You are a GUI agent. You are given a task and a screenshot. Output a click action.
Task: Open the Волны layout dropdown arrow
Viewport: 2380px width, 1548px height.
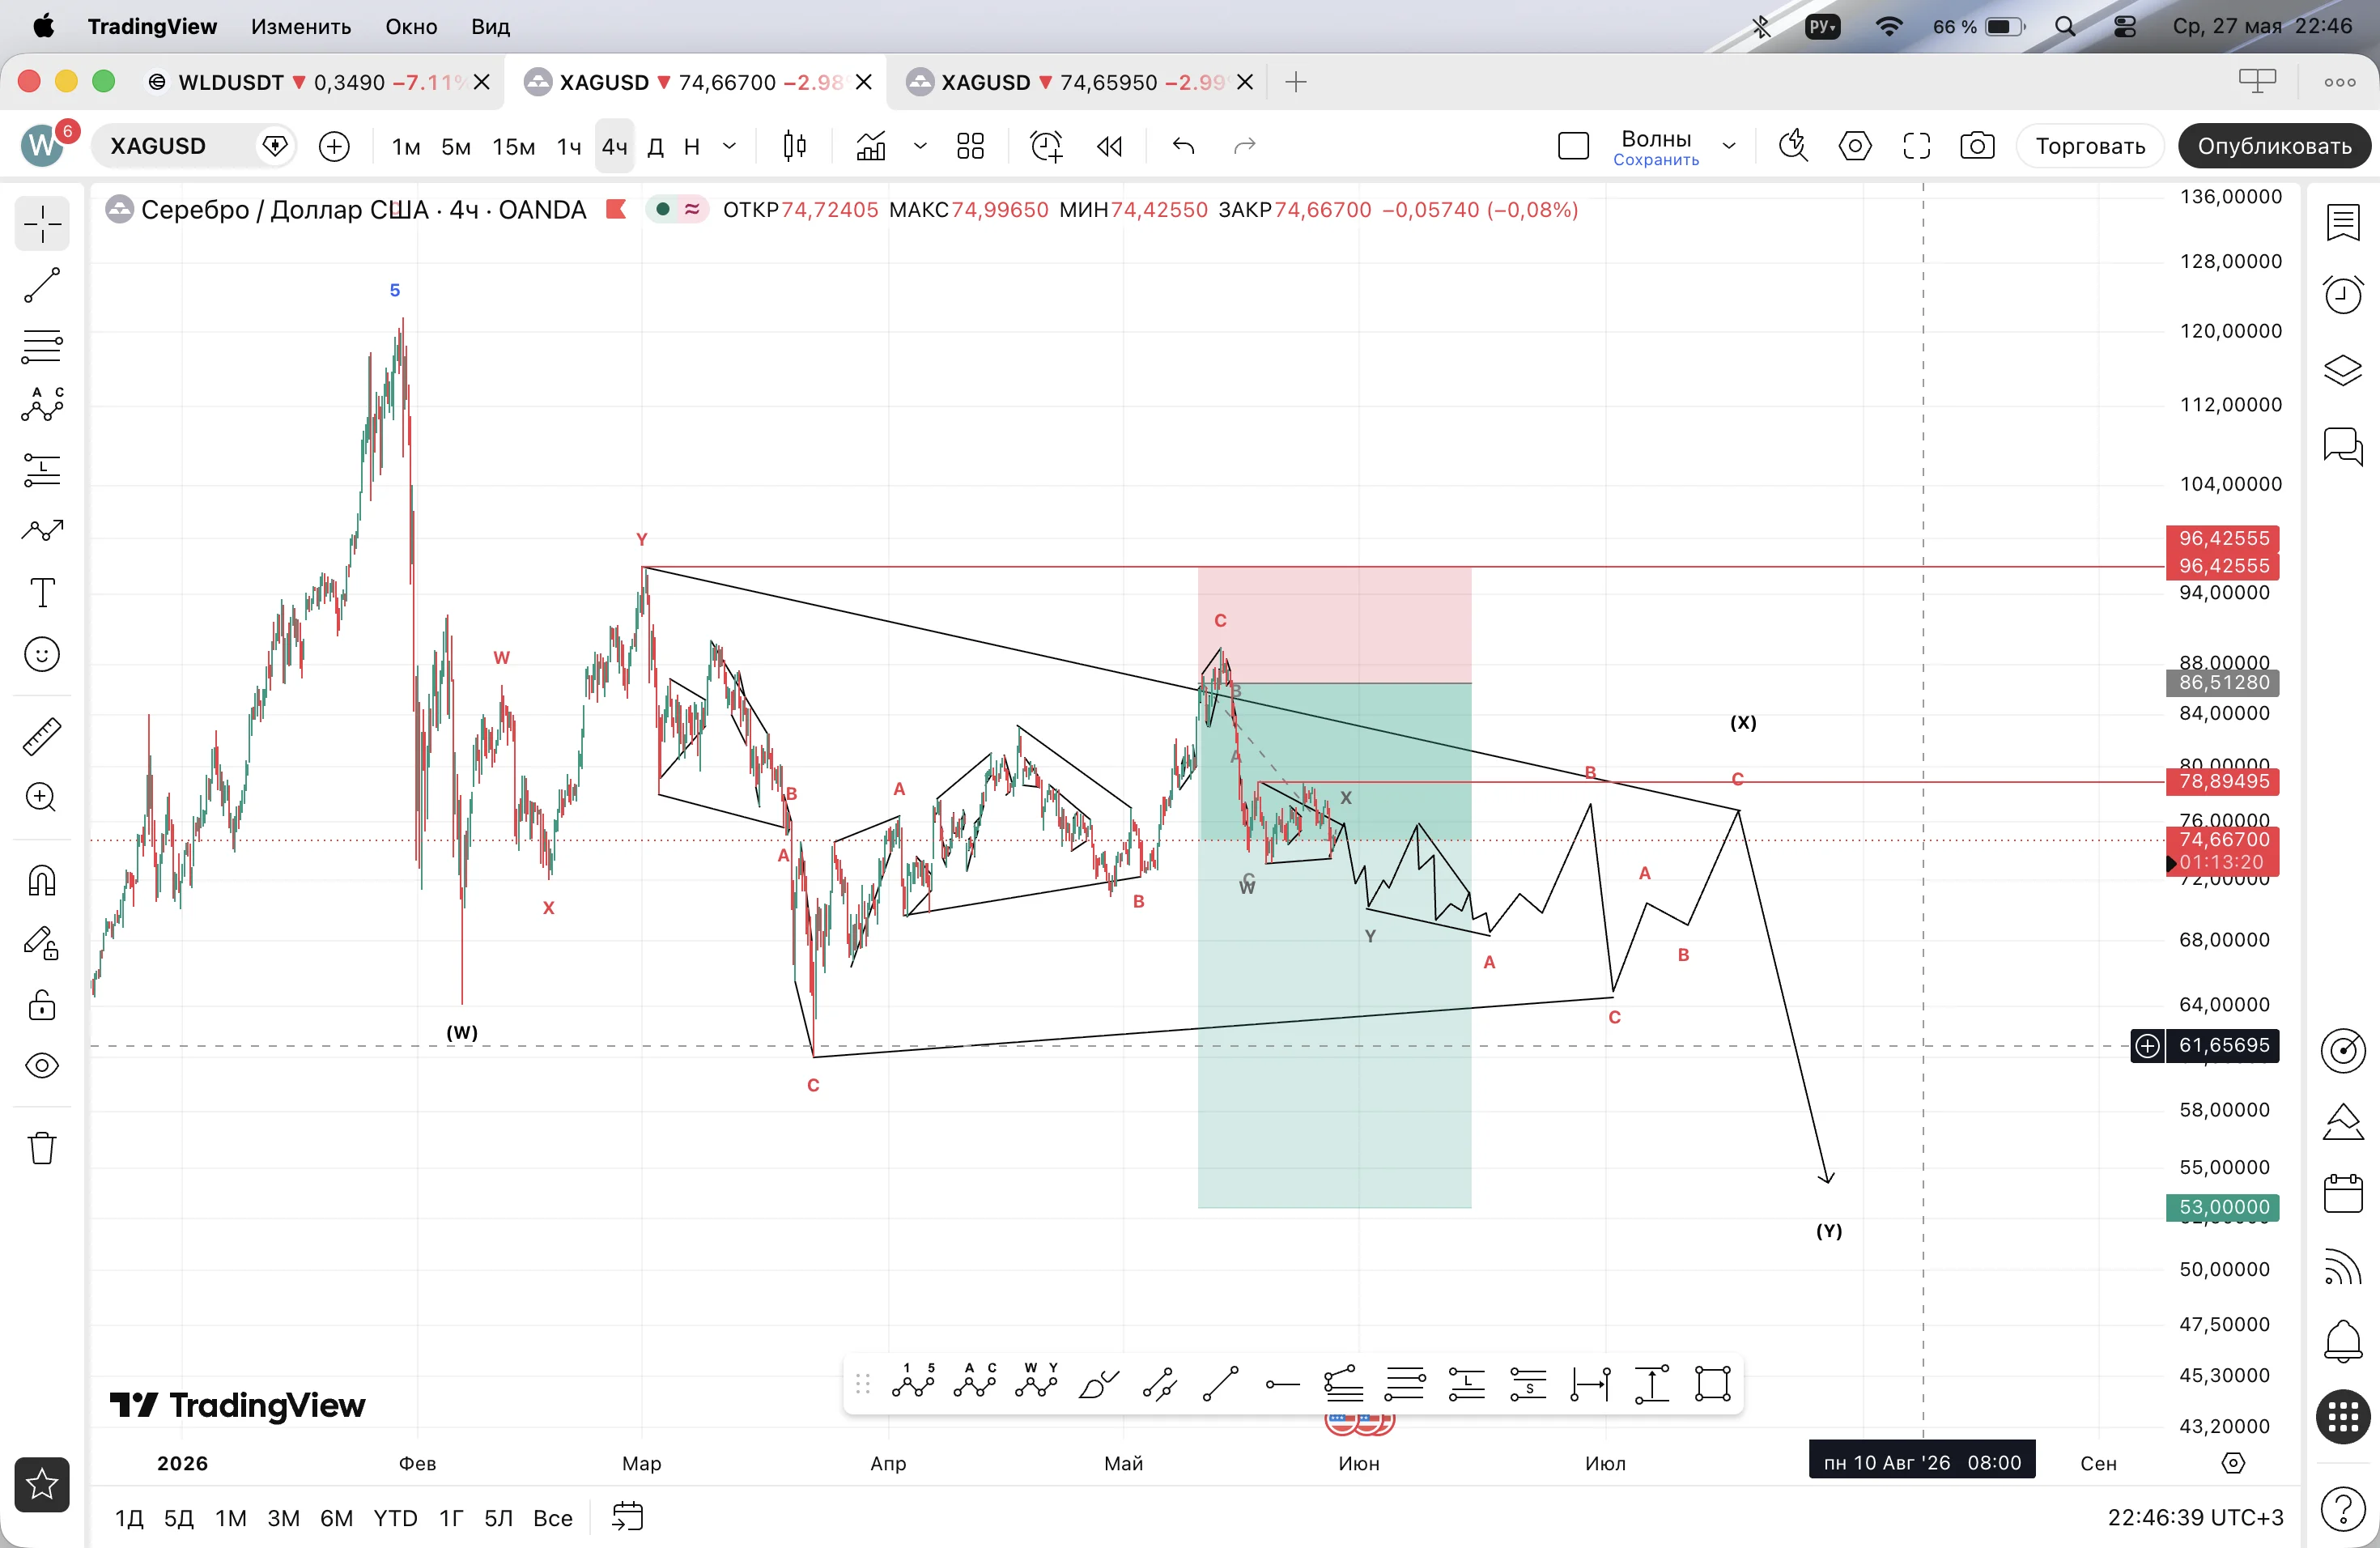point(1729,147)
